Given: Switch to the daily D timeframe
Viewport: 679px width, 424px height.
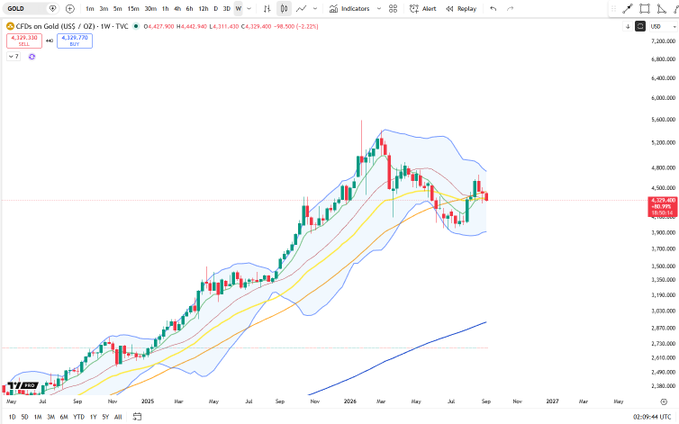Looking at the screenshot, I should 216,9.
